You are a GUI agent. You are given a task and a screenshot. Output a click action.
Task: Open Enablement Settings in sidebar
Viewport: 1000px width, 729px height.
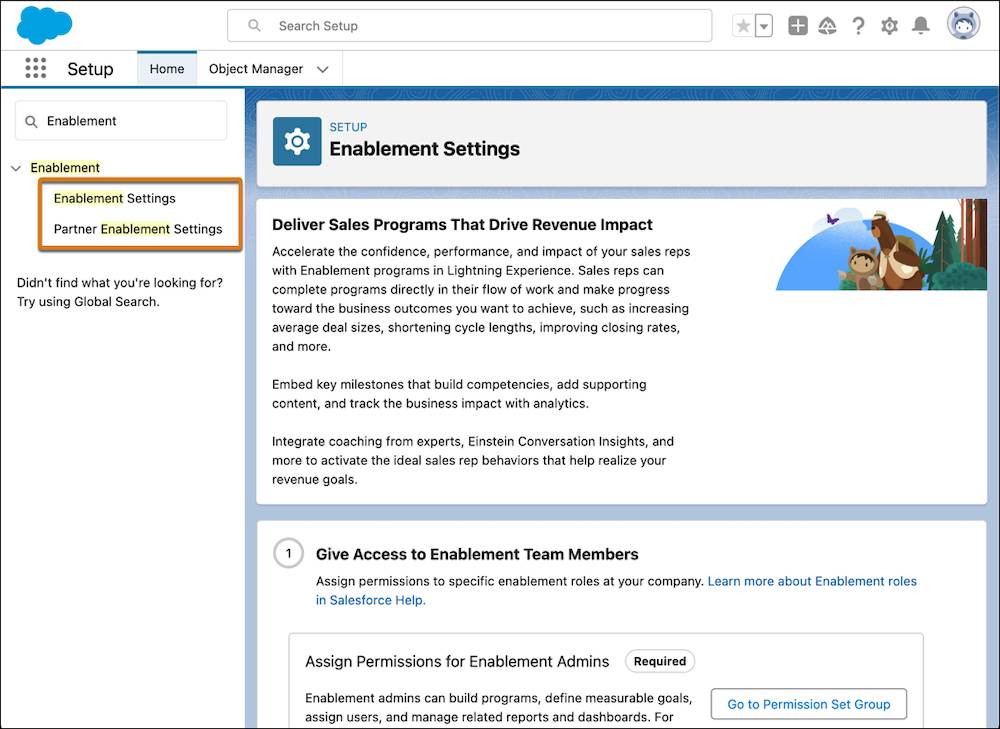pos(115,198)
